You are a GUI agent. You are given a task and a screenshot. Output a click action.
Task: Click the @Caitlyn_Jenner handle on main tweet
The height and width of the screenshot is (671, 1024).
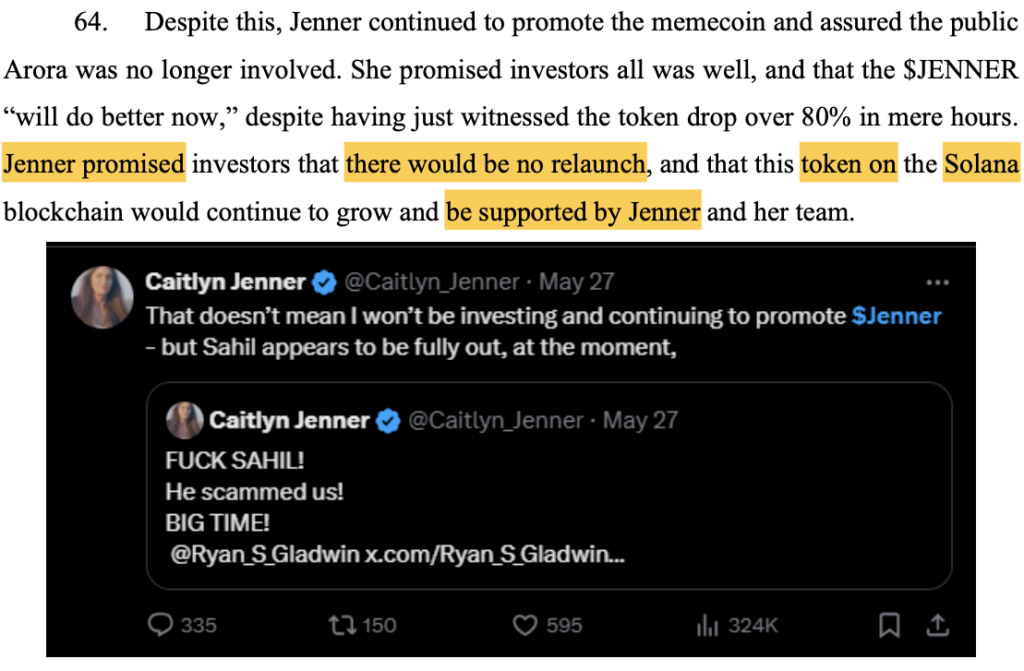(x=433, y=283)
